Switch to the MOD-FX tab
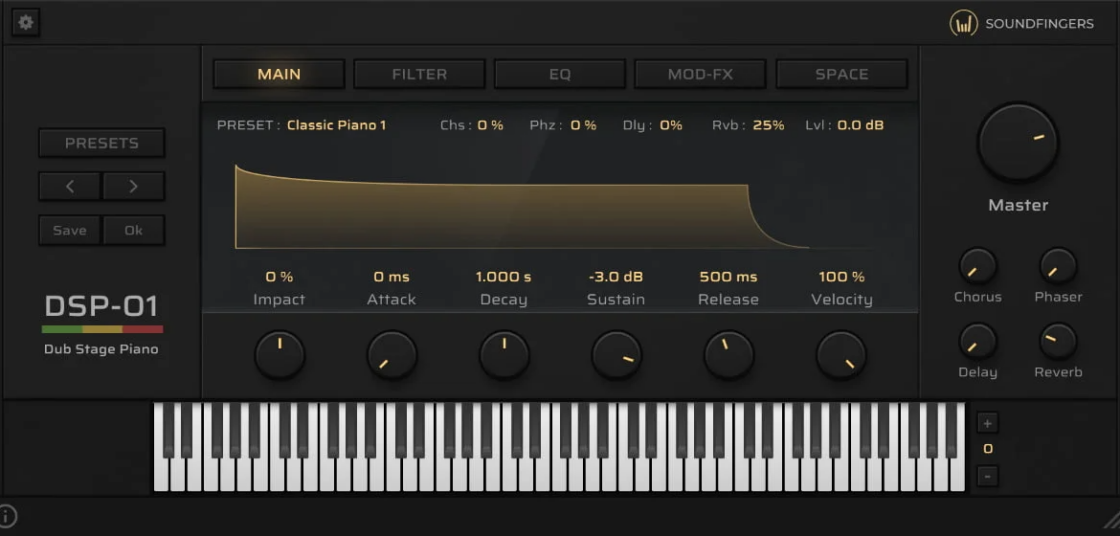 (700, 74)
